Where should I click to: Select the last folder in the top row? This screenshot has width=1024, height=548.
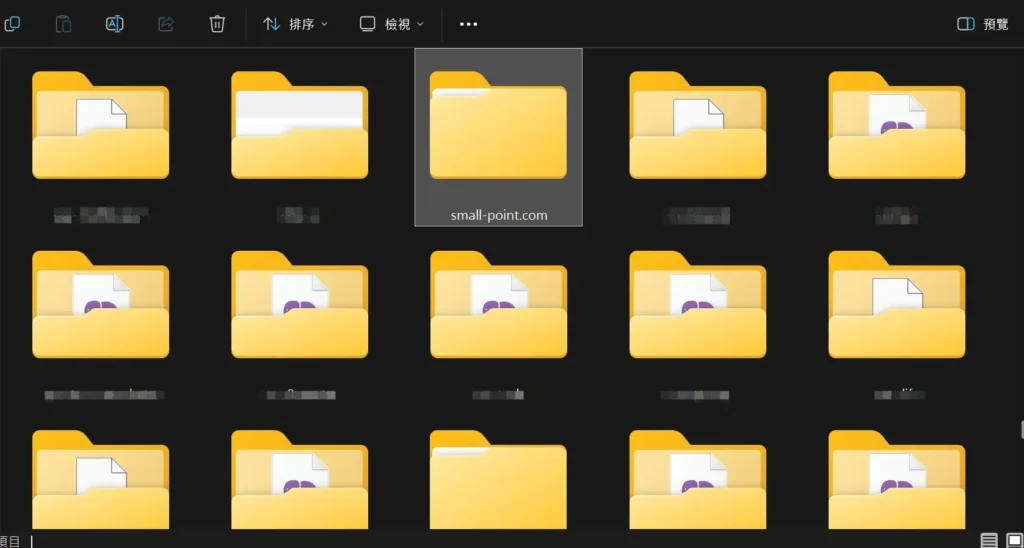pos(896,127)
